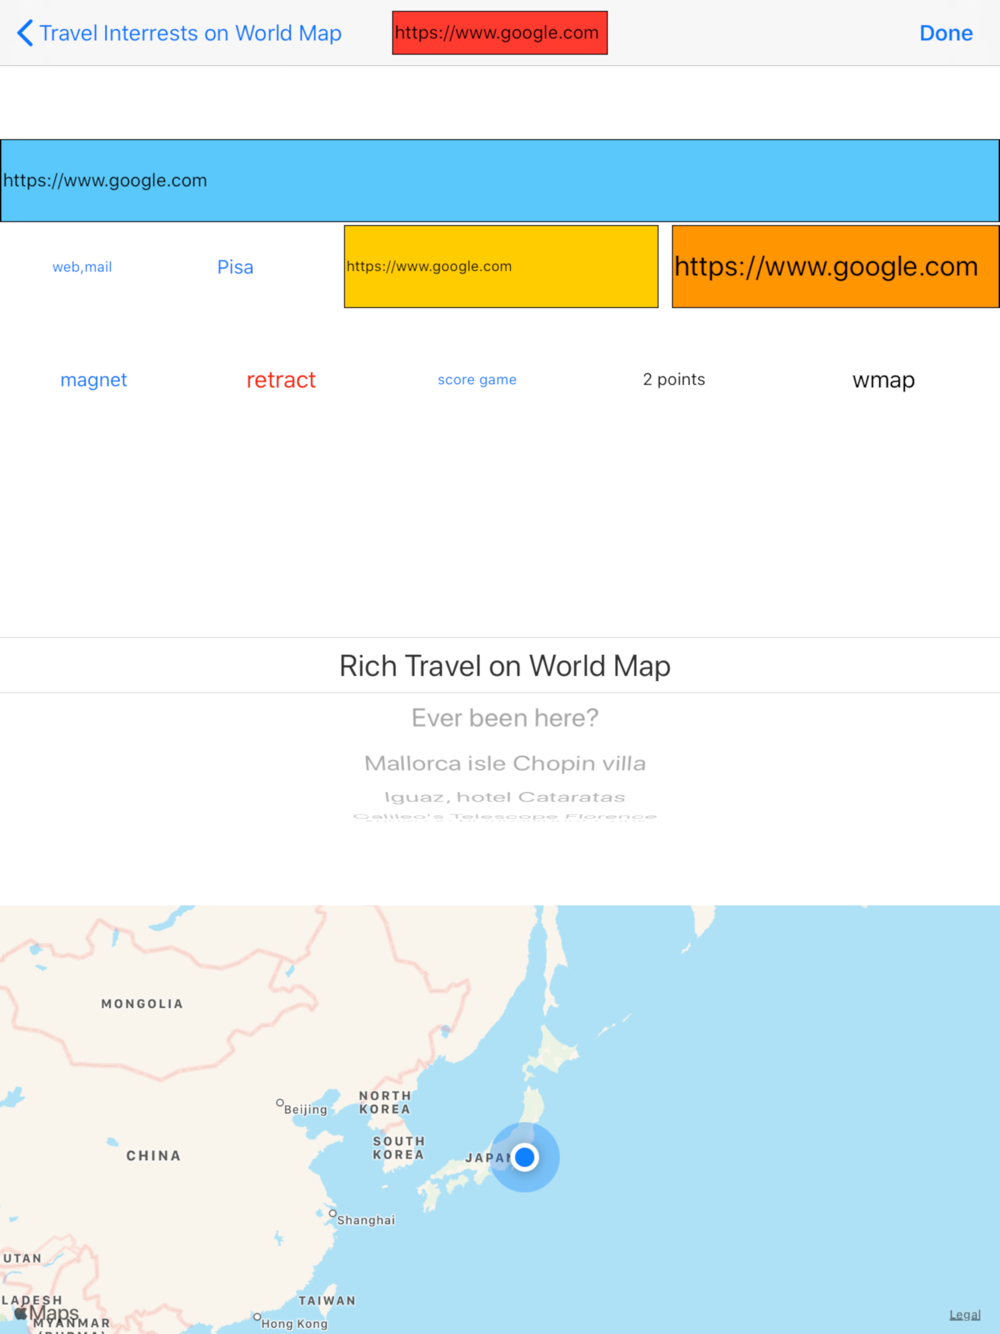Tap the 2 points label

[x=674, y=379]
